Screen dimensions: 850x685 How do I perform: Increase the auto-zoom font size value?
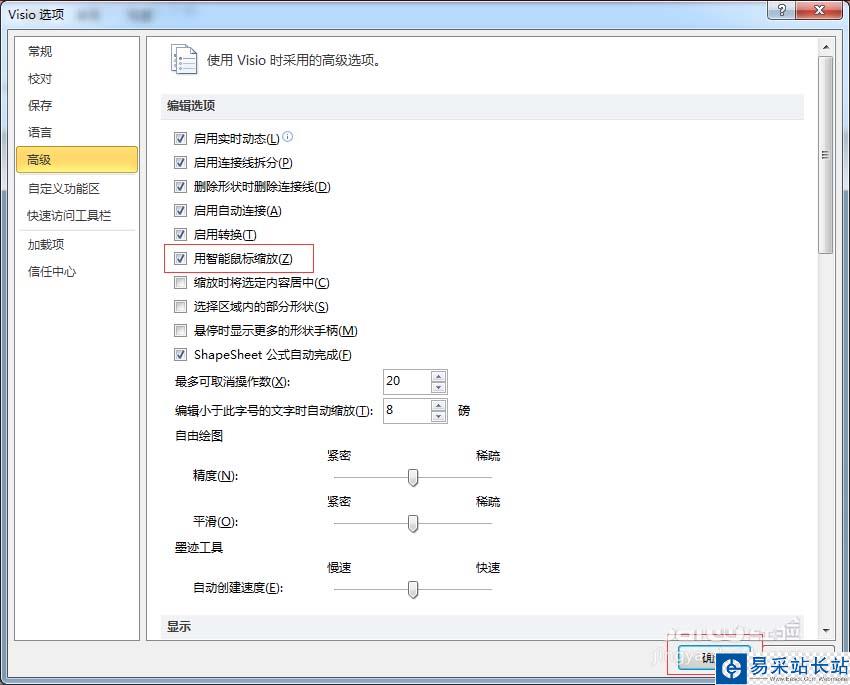pyautogui.click(x=439, y=405)
